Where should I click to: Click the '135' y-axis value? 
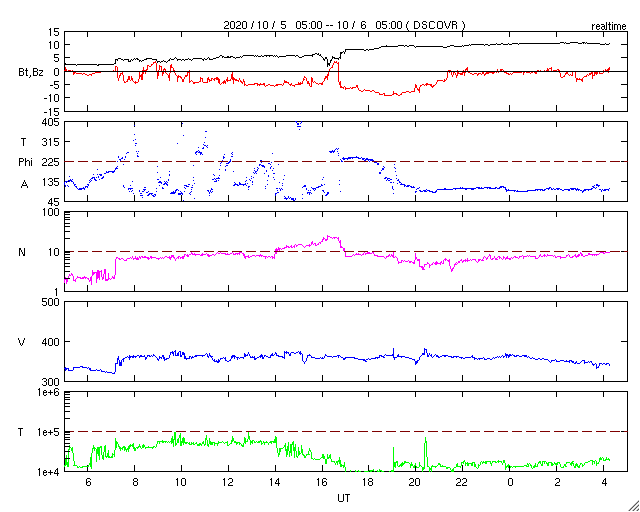tap(51, 182)
